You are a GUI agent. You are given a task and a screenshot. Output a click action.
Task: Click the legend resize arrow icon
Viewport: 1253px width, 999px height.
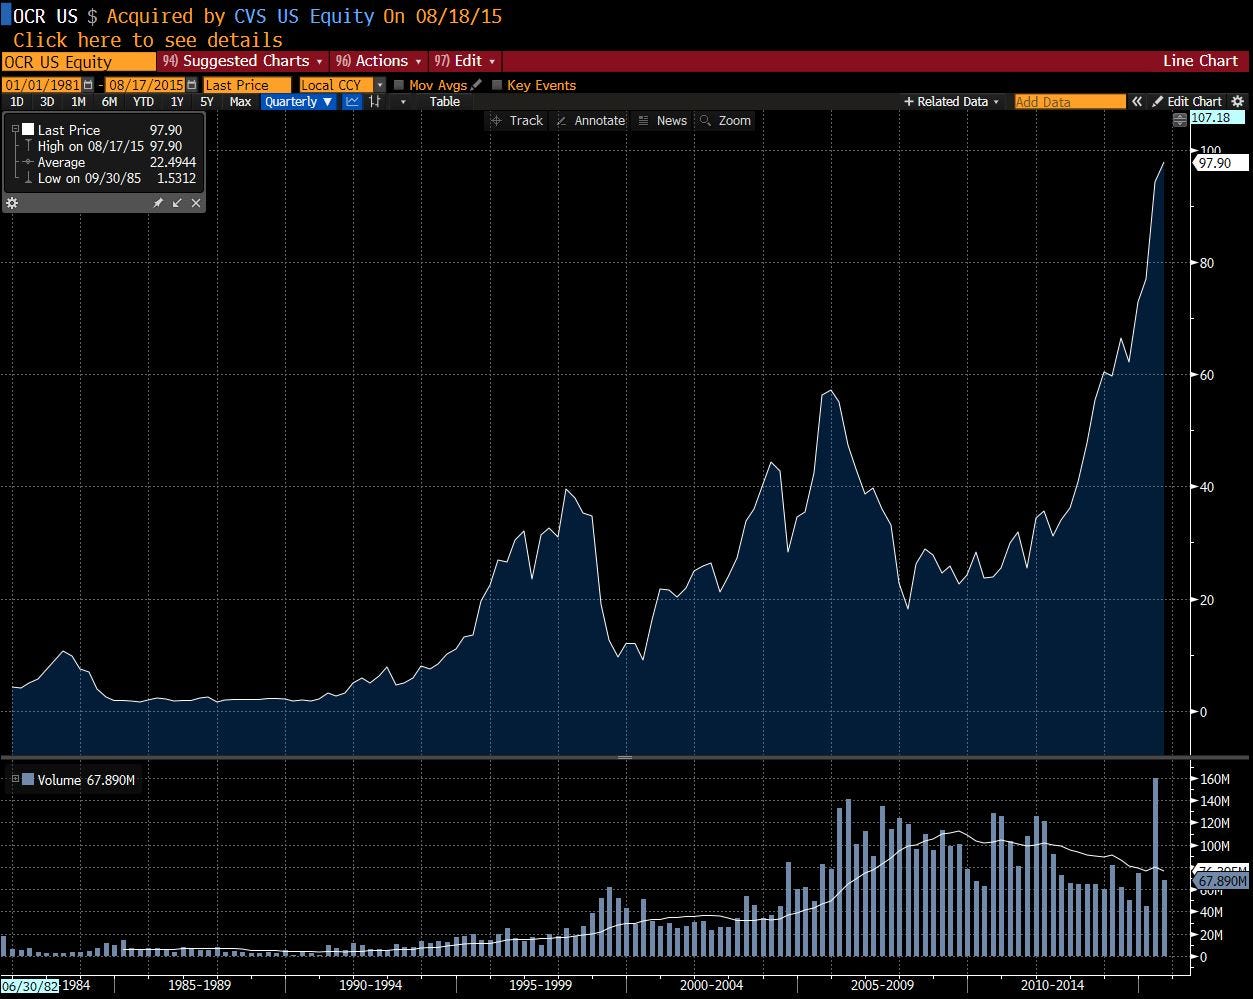point(177,203)
